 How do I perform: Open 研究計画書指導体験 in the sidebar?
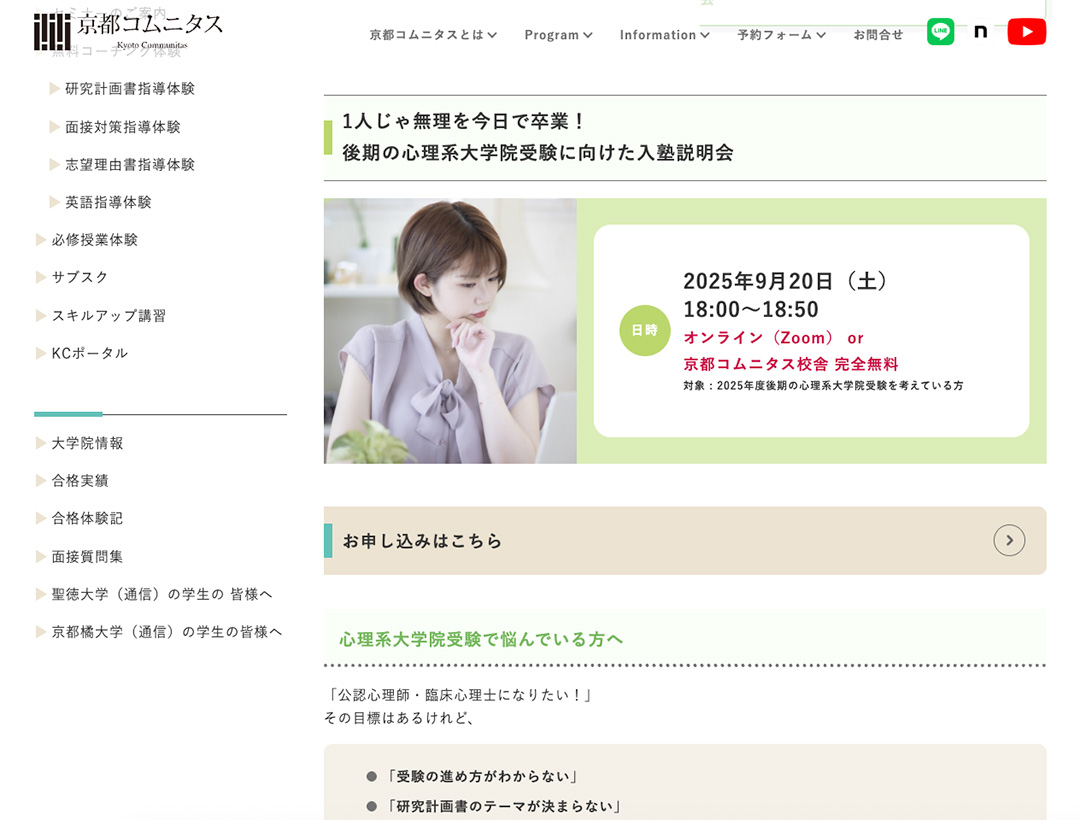130,89
